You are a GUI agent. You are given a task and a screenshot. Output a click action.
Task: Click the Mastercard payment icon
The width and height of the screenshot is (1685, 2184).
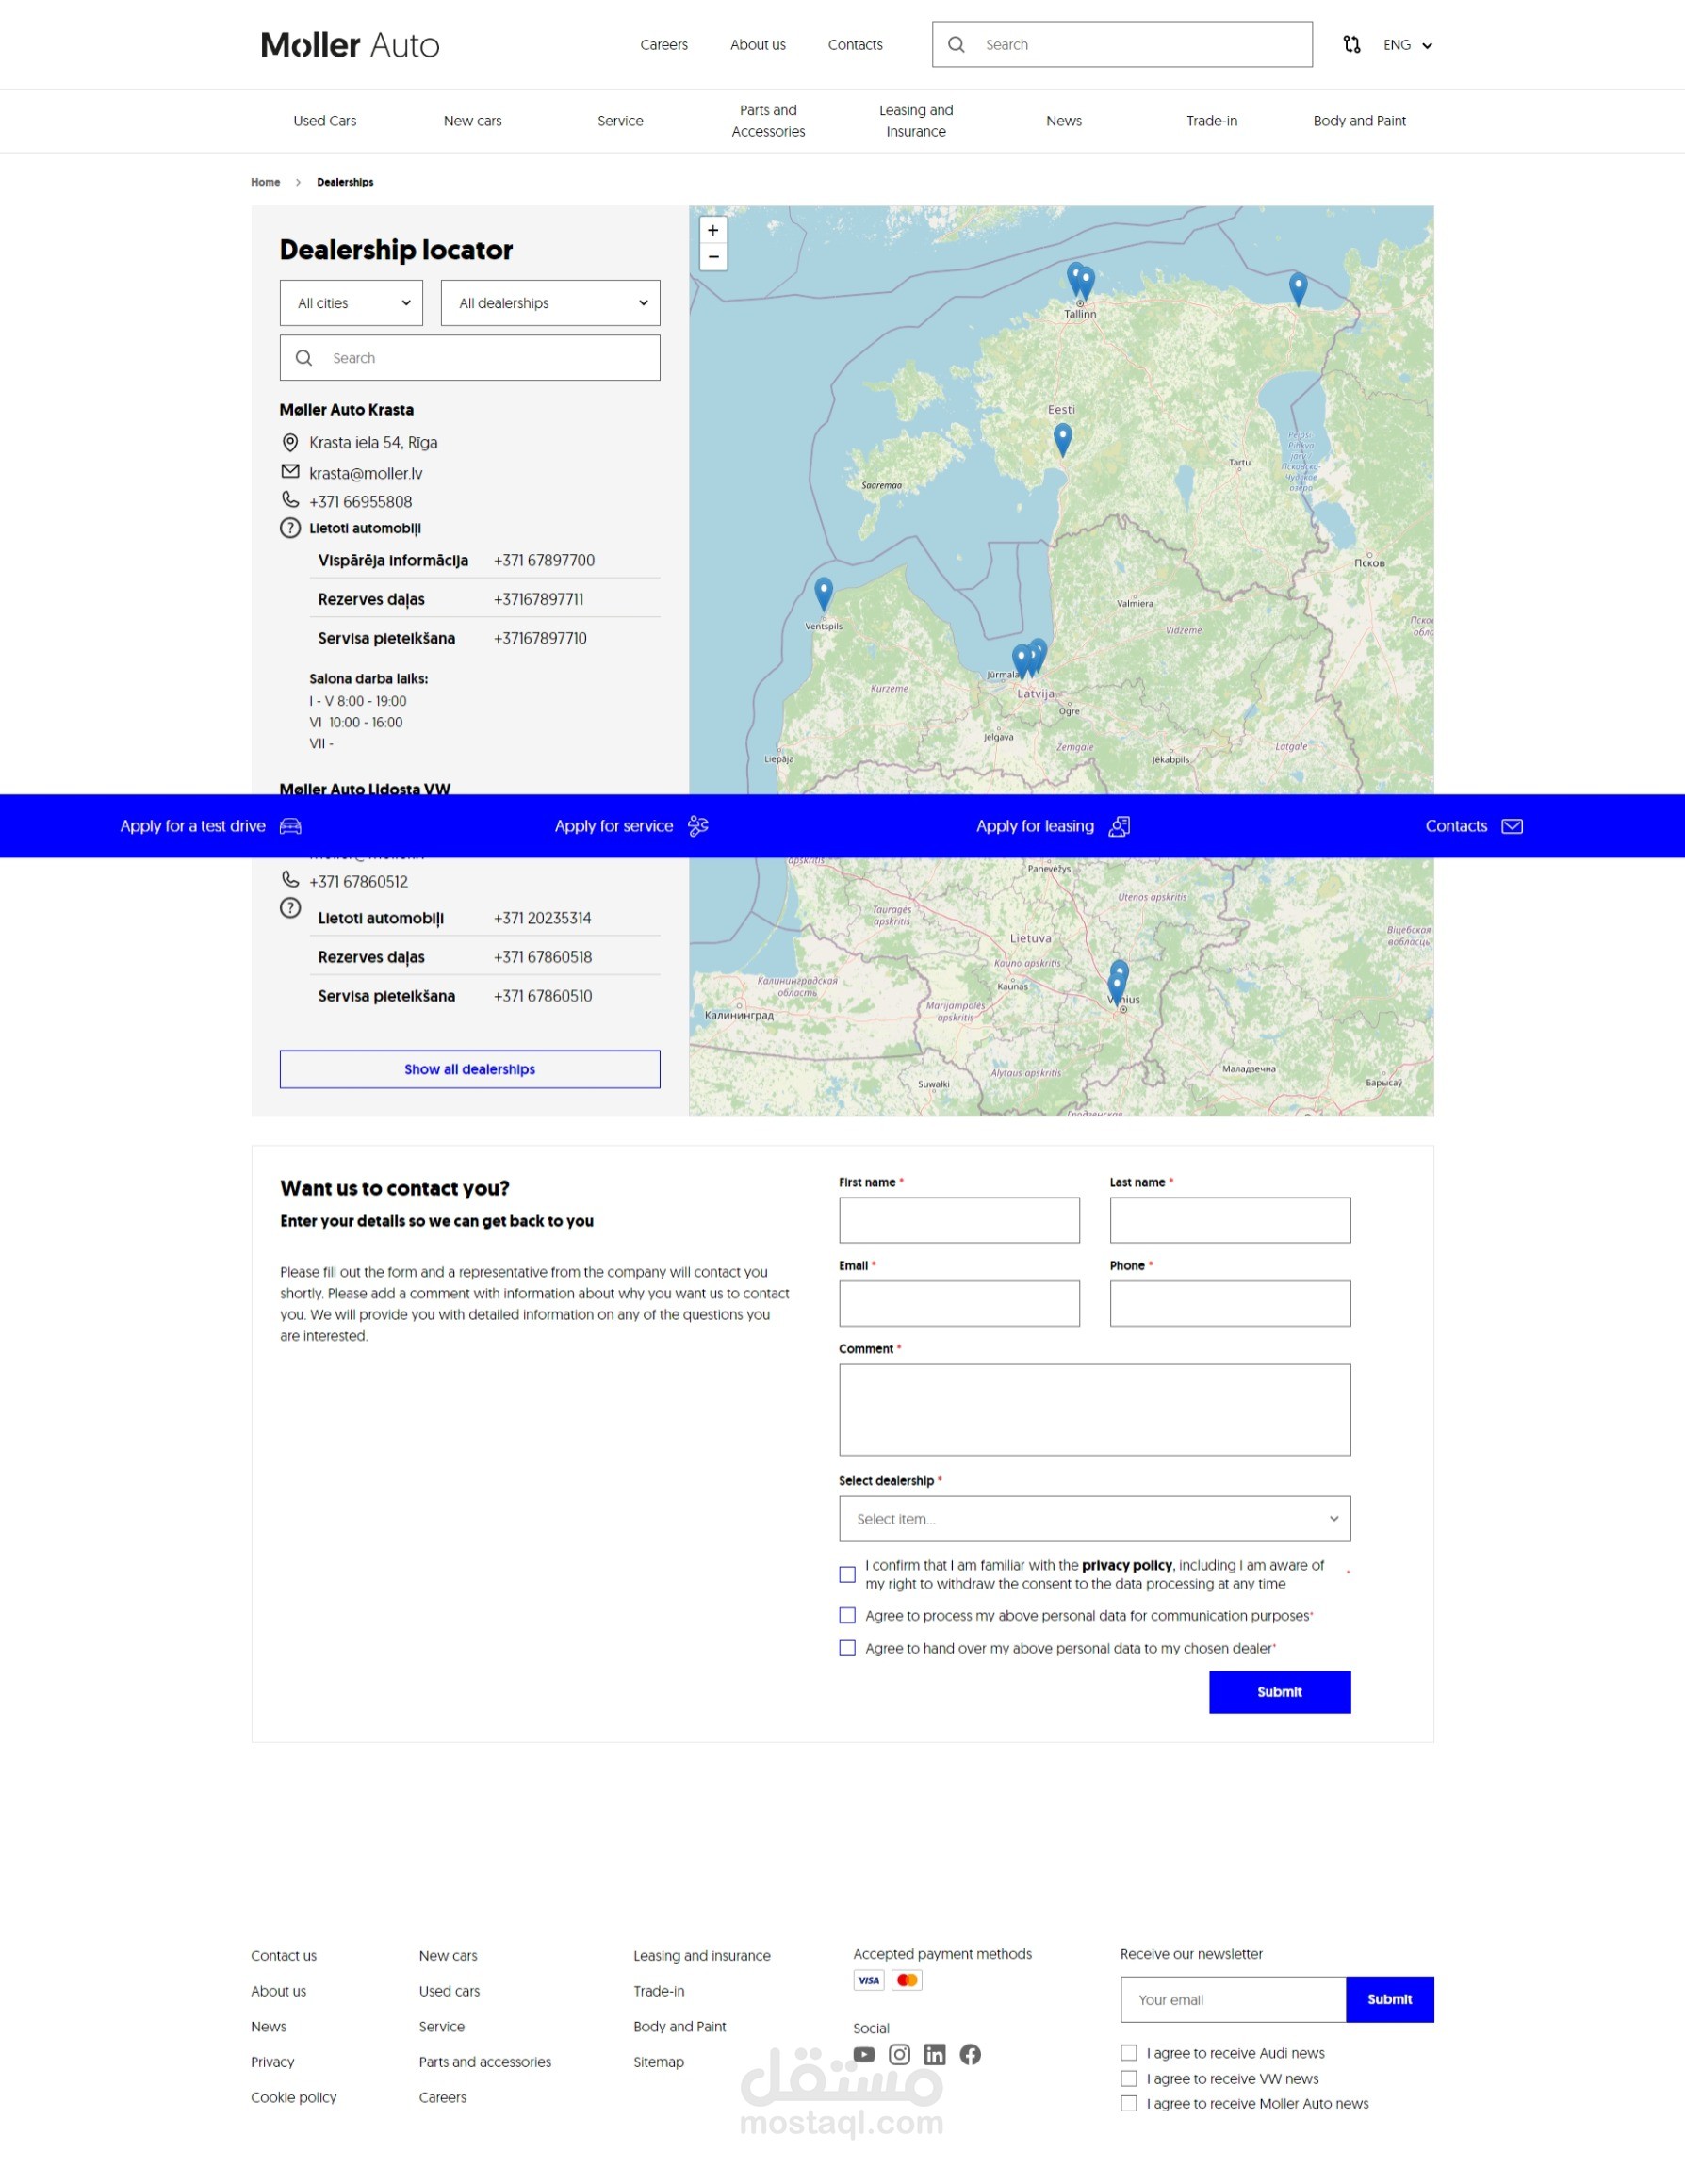click(907, 1981)
